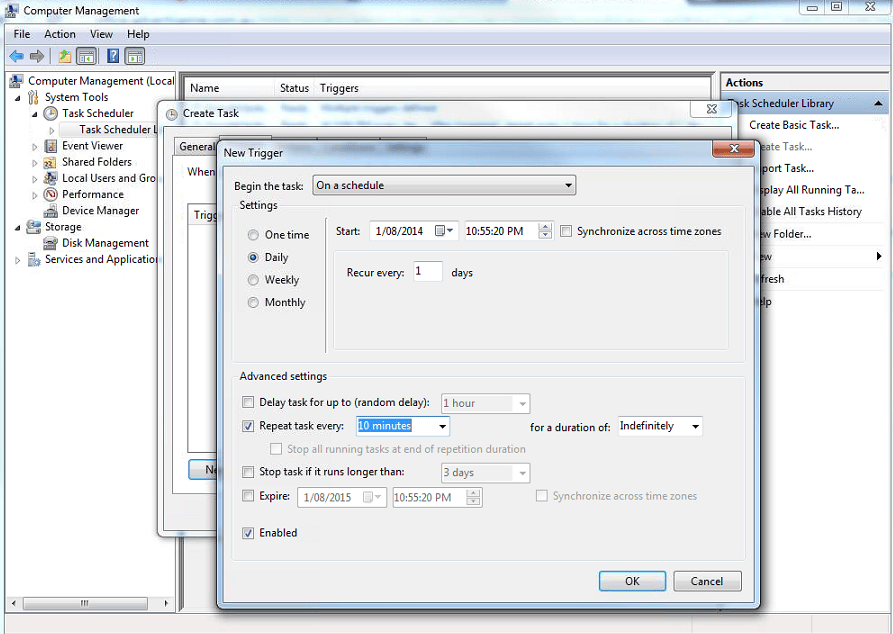
Task: Select the Daily schedule option
Action: pos(253,257)
